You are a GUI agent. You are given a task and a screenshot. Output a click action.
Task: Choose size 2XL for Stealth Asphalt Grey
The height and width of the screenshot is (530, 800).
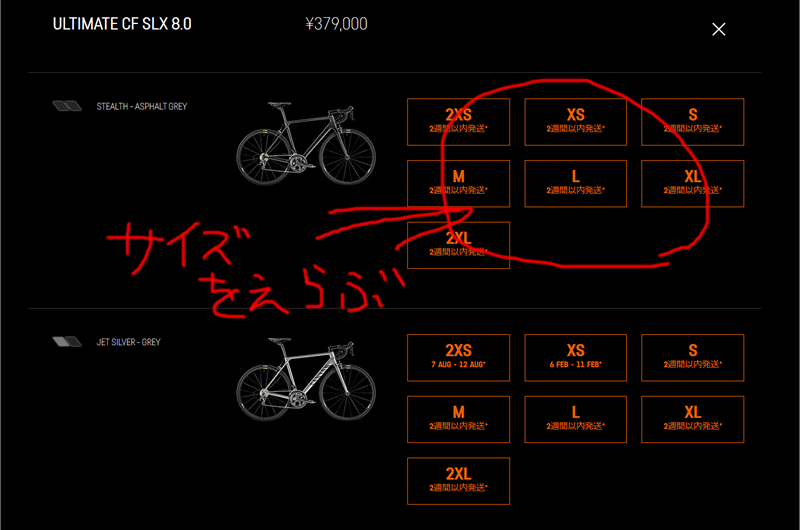(458, 245)
